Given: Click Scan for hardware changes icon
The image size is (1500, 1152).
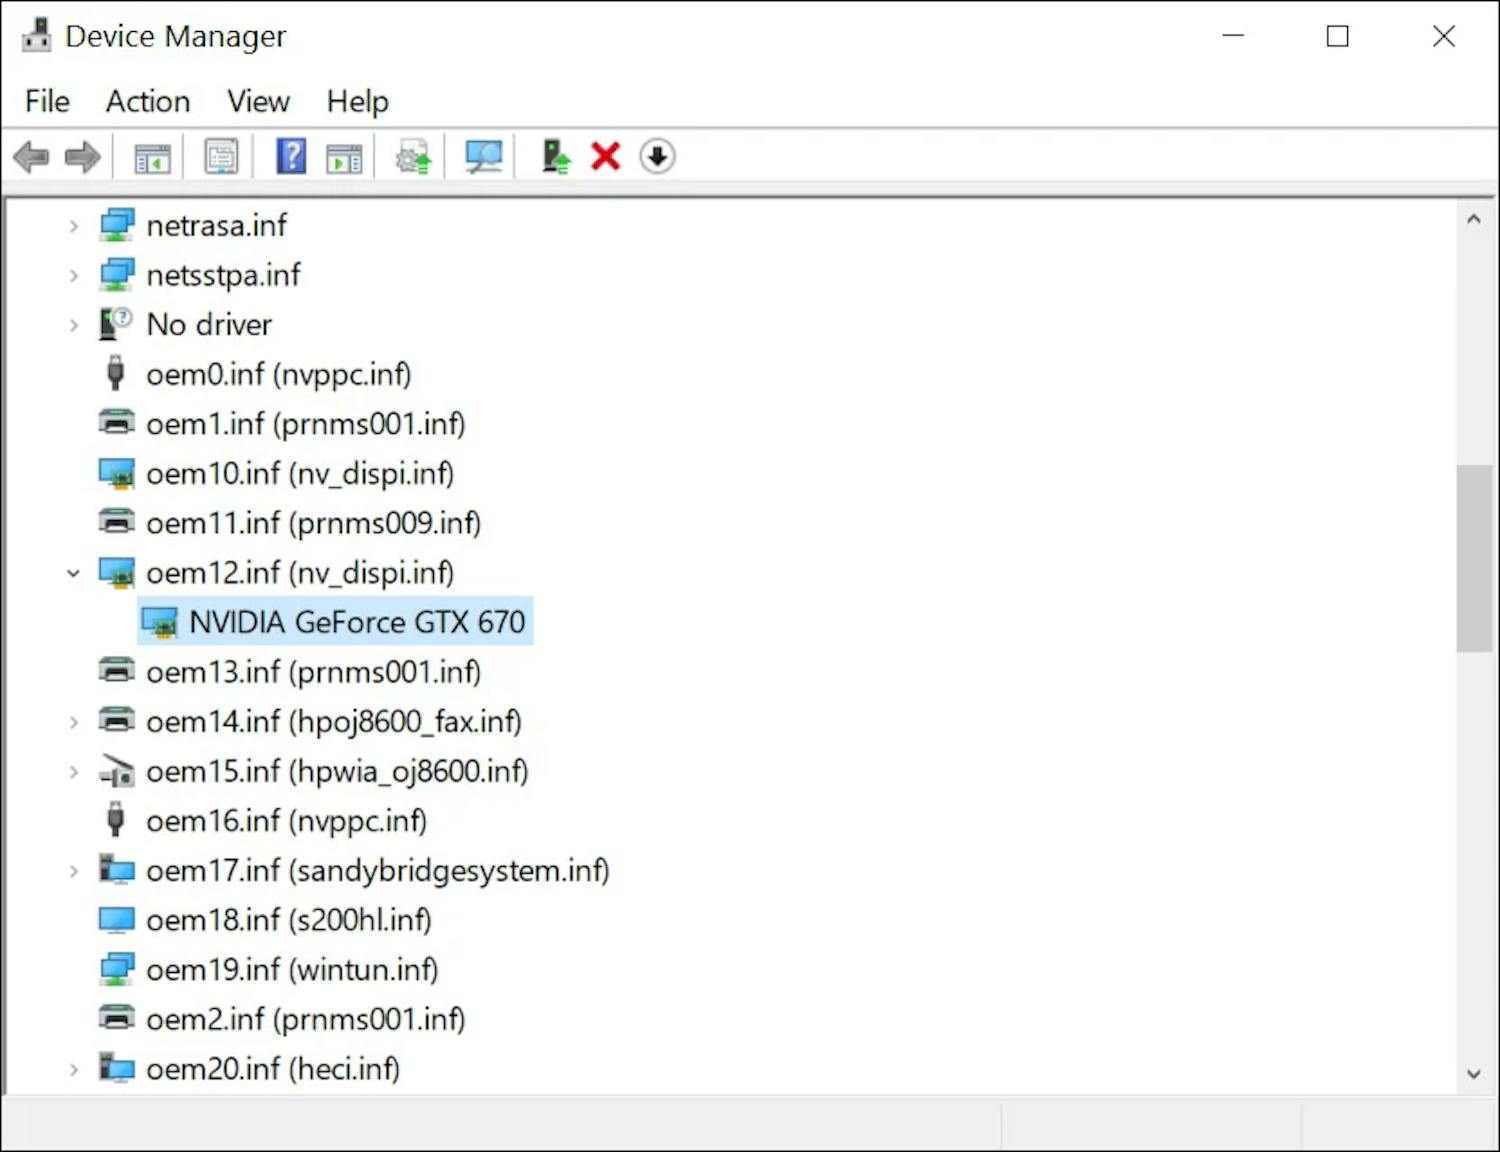Looking at the screenshot, I should tap(484, 157).
